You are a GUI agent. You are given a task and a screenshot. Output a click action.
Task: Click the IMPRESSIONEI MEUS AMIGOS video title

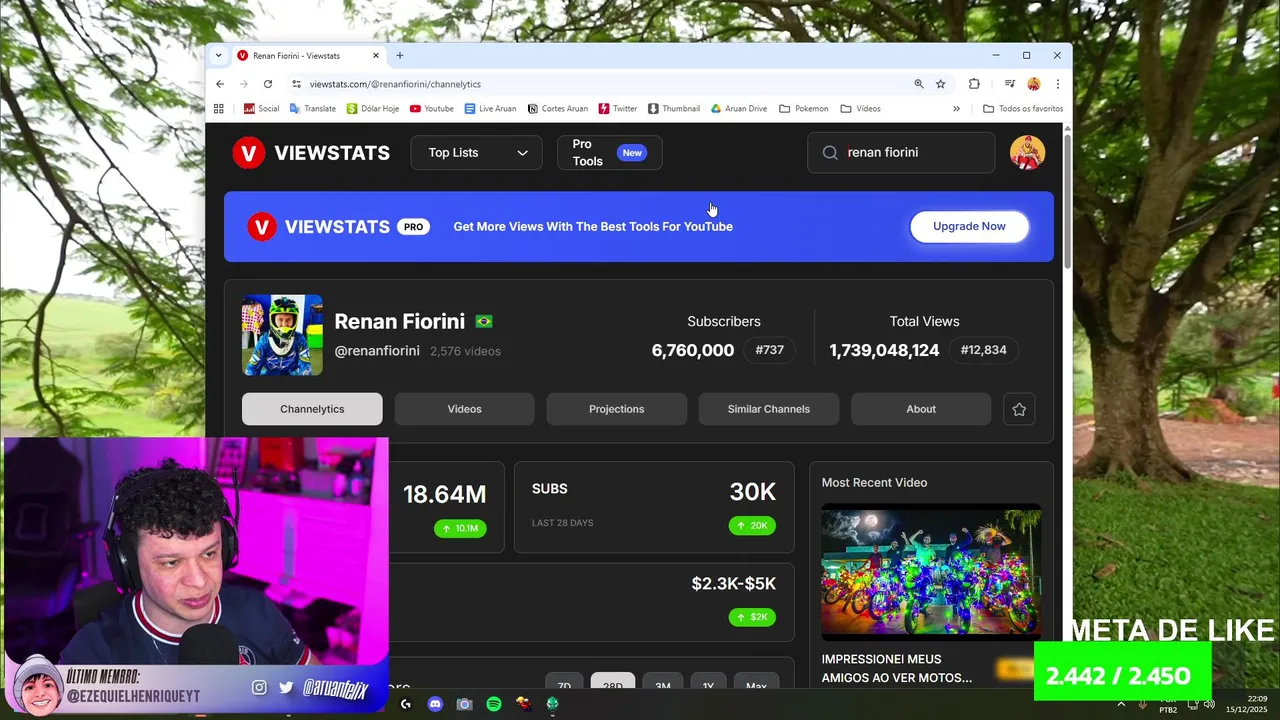pyautogui.click(x=897, y=668)
